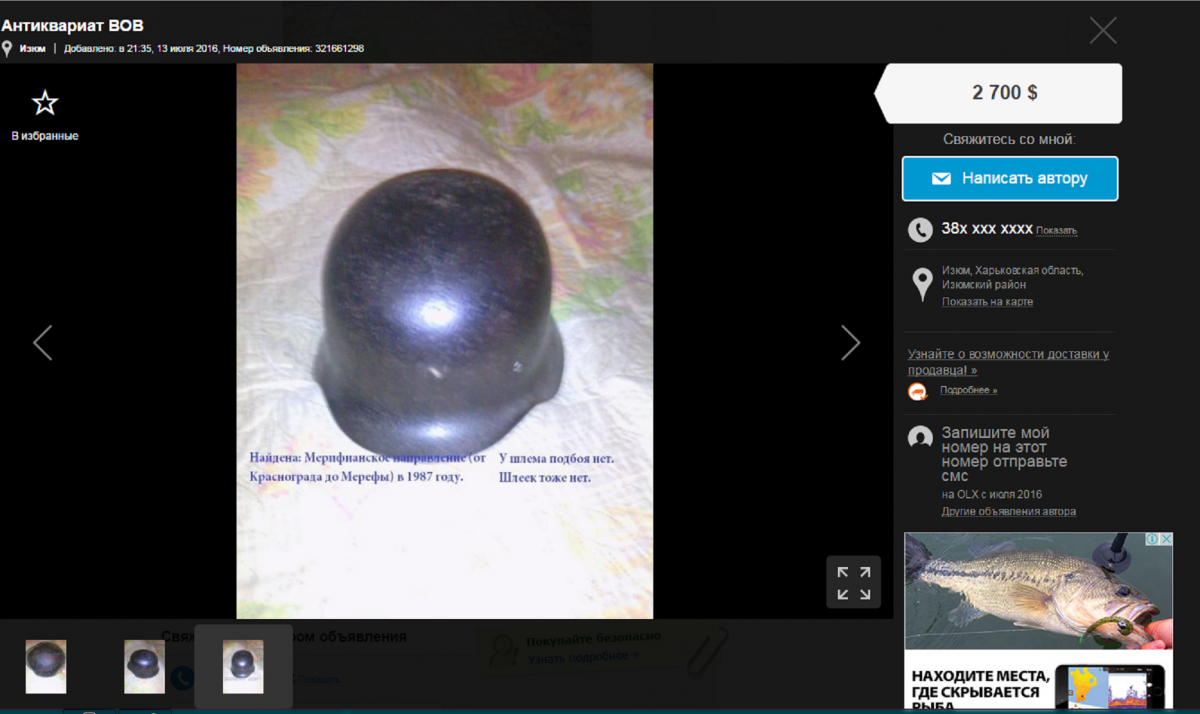Image resolution: width=1200 pixels, height=714 pixels.
Task: Open Показать на карте link
Action: [987, 302]
